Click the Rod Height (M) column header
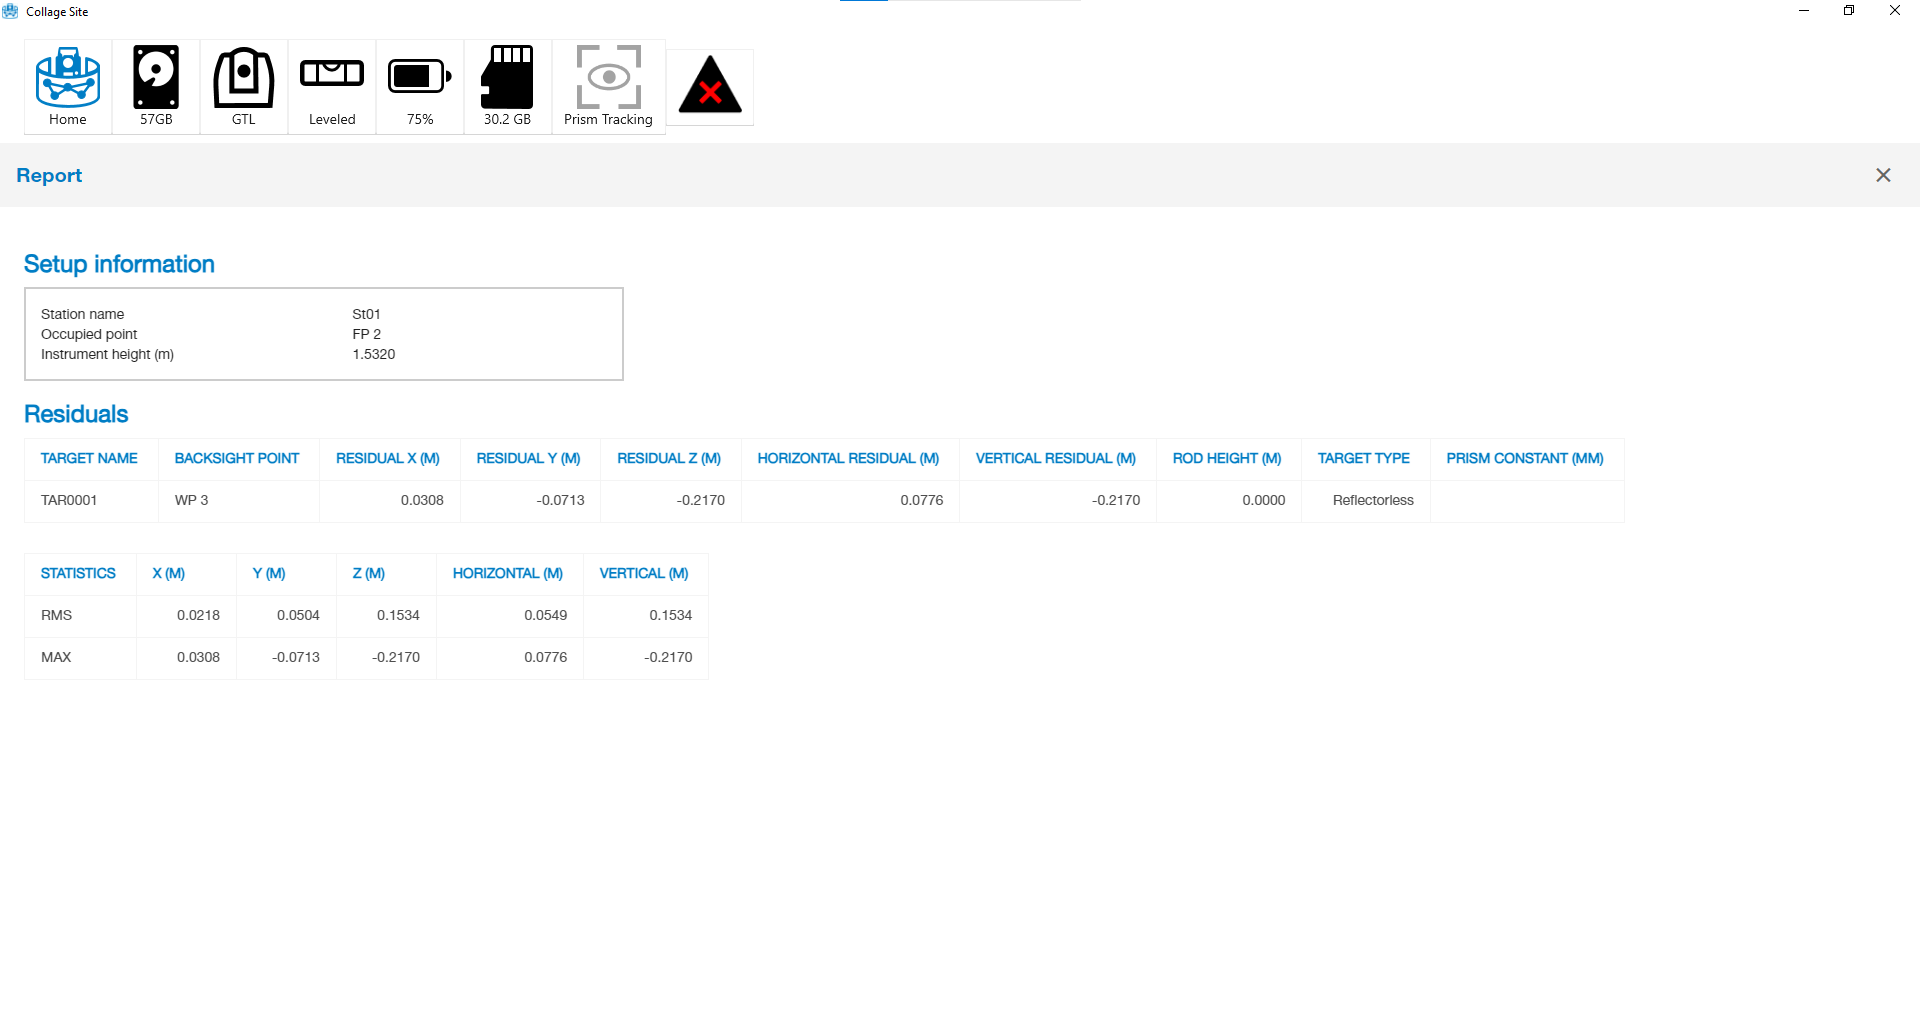1920x1036 pixels. (1227, 459)
